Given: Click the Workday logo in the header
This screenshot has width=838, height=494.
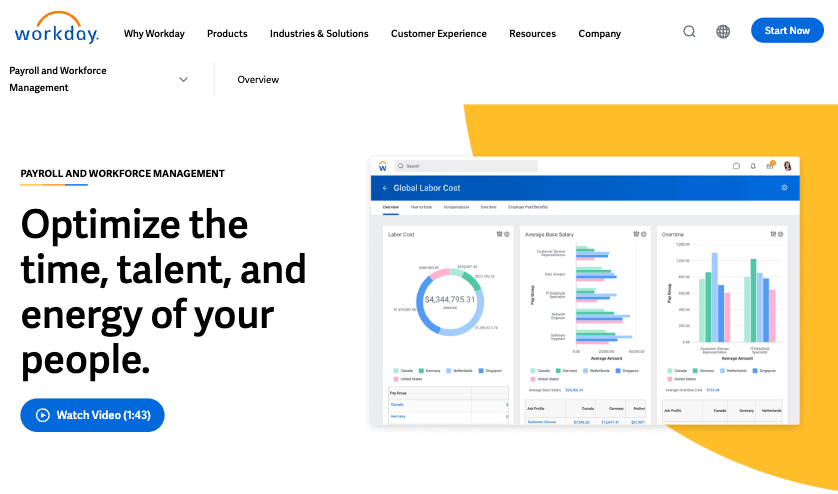Looking at the screenshot, I should point(57,28).
